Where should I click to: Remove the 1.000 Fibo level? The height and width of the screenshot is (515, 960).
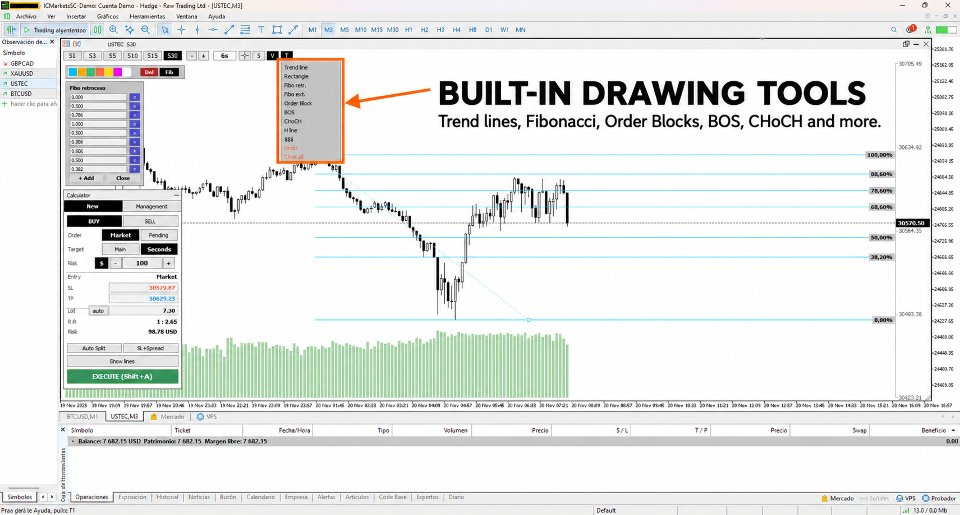tap(135, 124)
